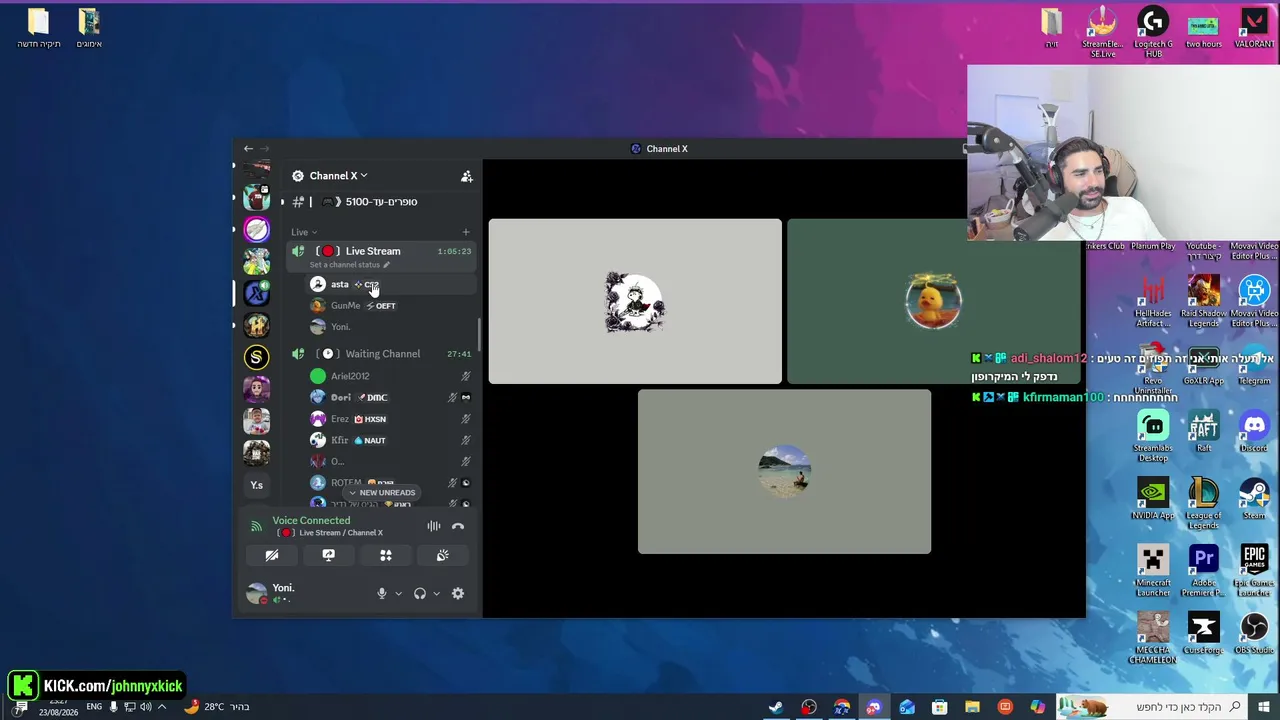Open the Steam desktop shortcut

coord(1254,499)
